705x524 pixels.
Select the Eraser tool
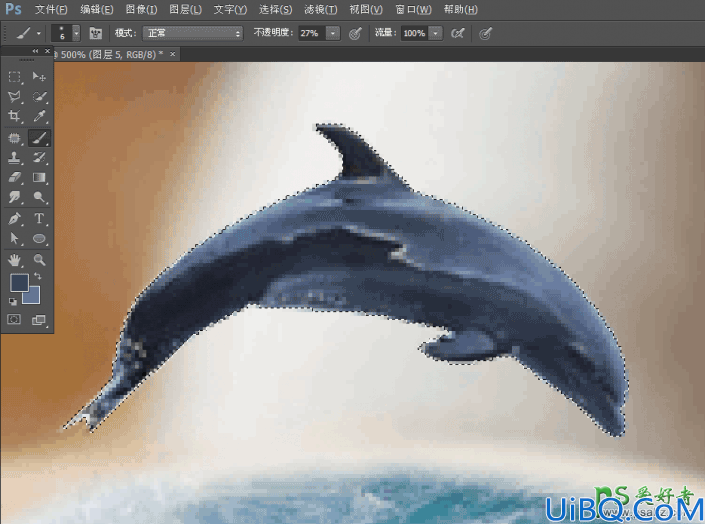(x=14, y=178)
